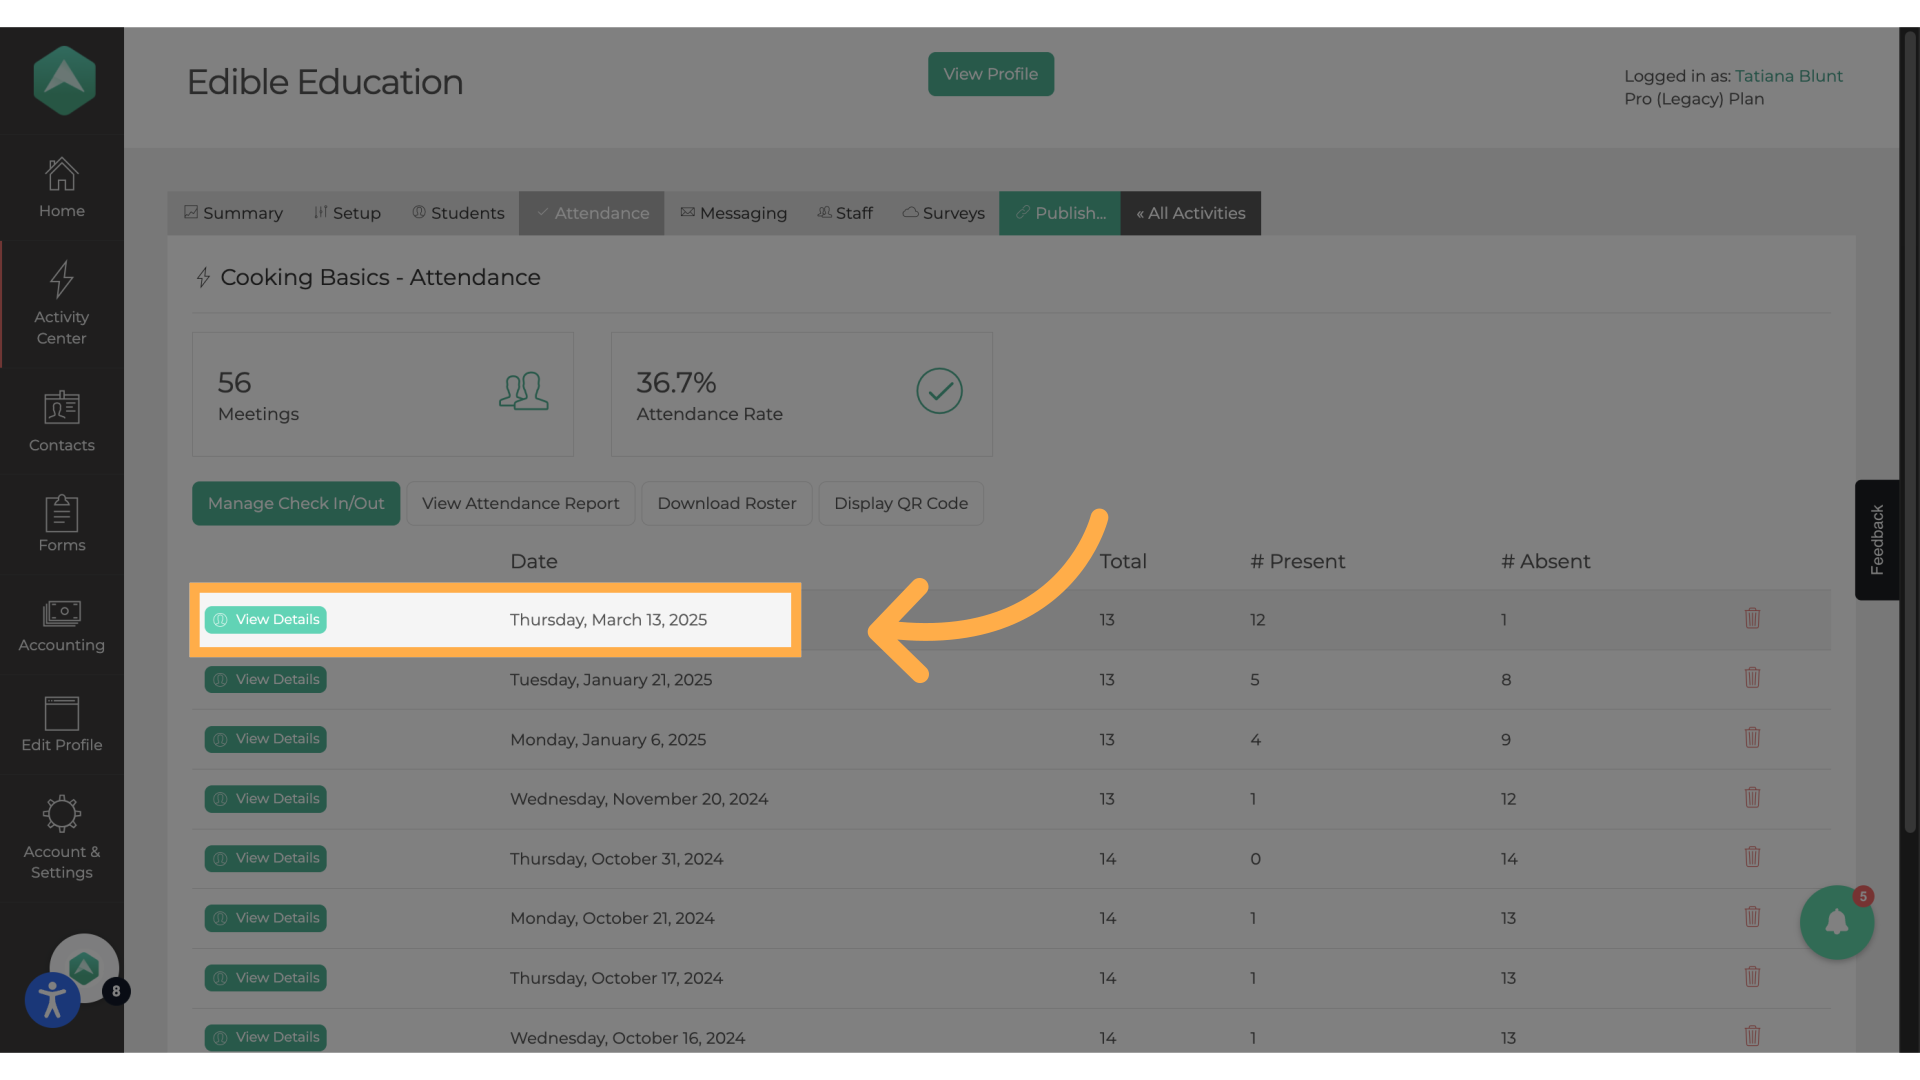
Task: View Details for October 31, 2024
Action: [x=266, y=858]
